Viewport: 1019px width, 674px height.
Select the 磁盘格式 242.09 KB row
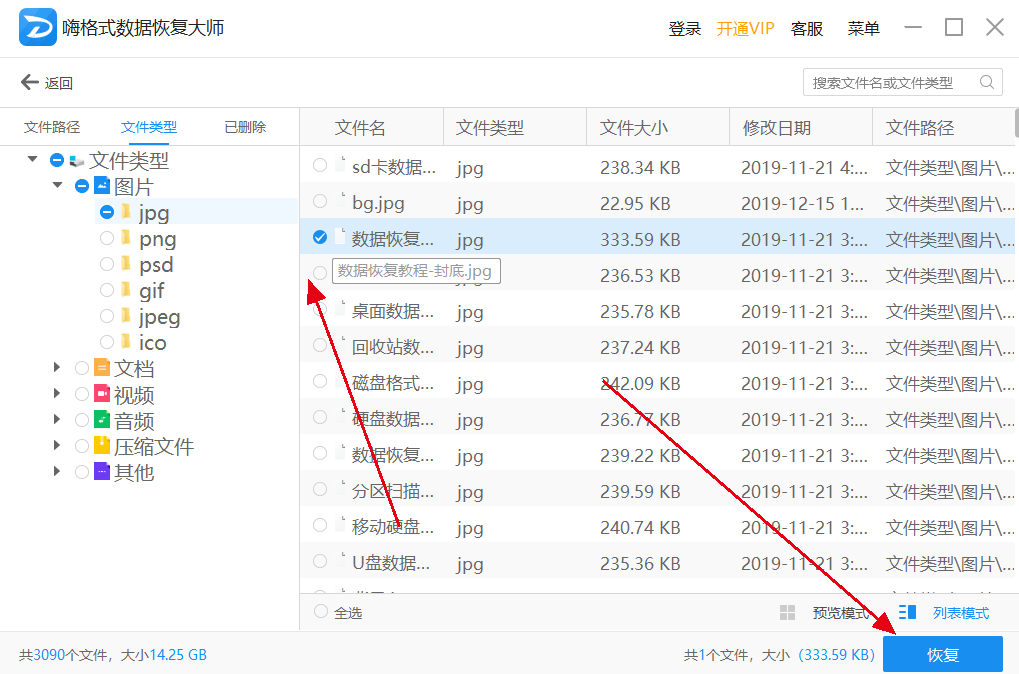click(658, 383)
